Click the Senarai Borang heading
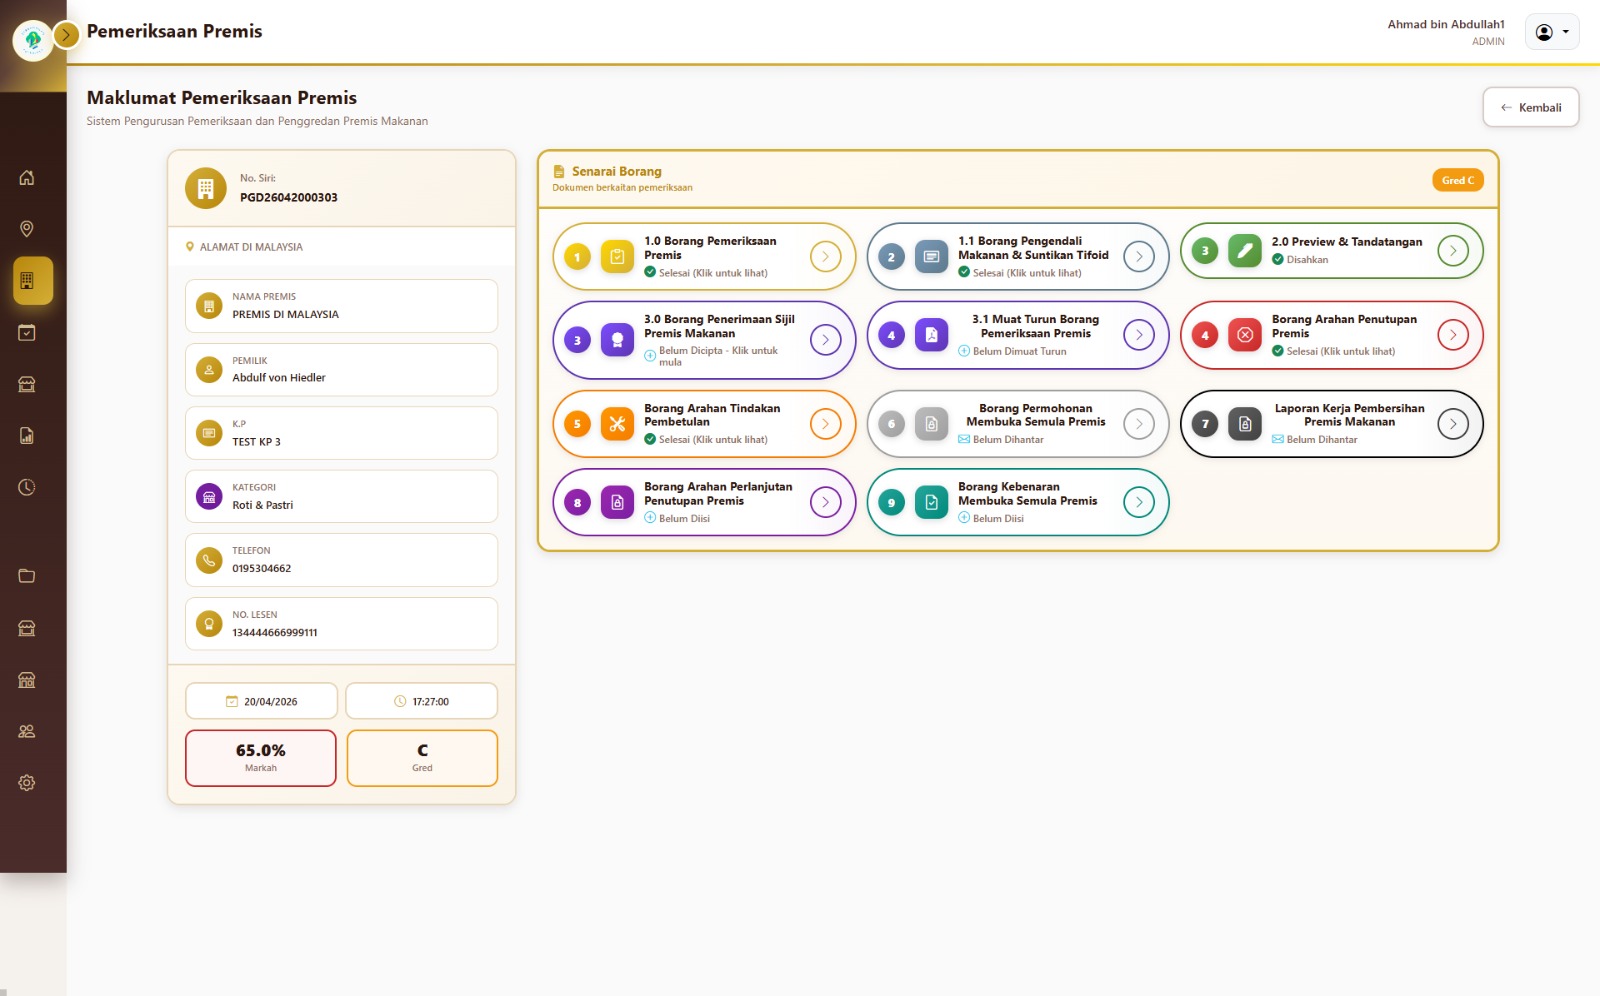This screenshot has height=996, width=1600. point(617,172)
